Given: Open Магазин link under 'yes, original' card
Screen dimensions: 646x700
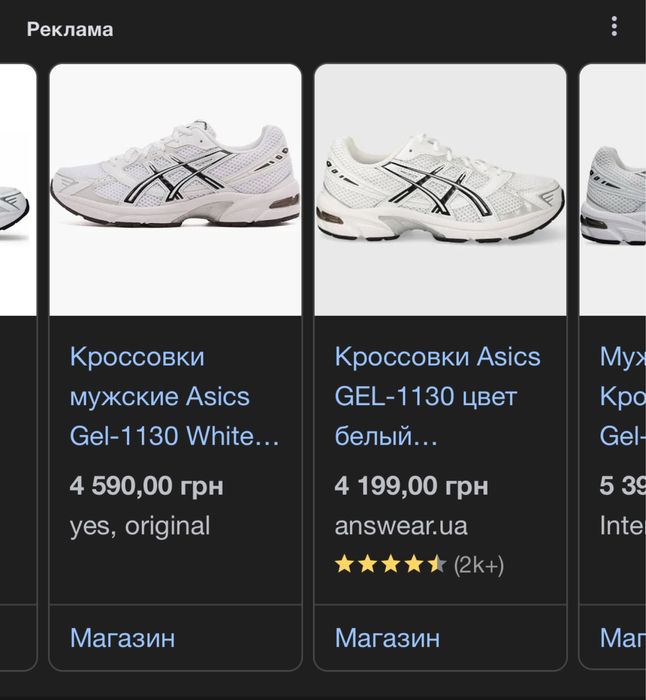Looking at the screenshot, I should click(x=122, y=637).
